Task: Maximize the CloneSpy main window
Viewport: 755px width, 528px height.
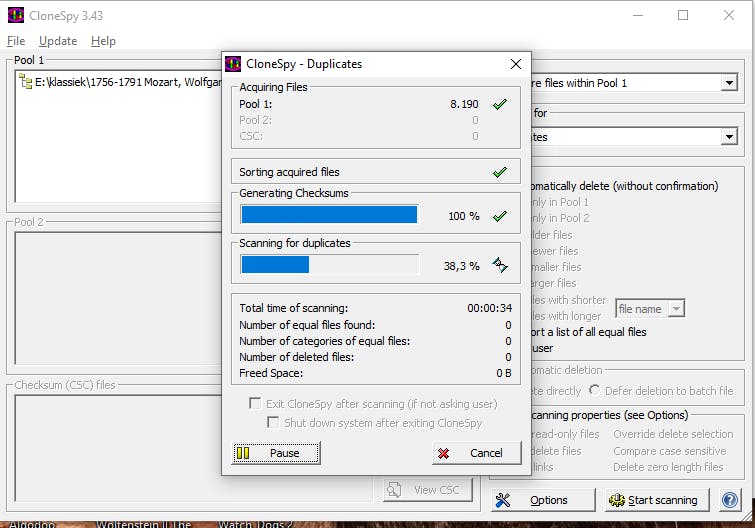Action: 683,15
